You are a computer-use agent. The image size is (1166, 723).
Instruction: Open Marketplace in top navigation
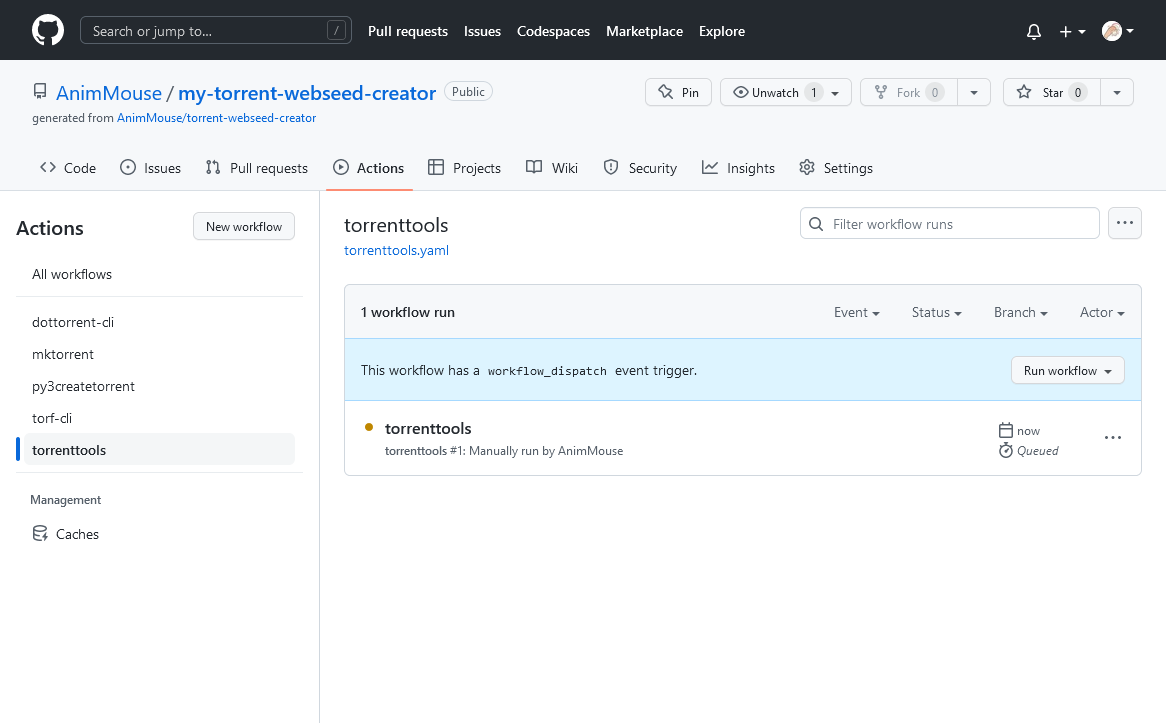pos(645,31)
